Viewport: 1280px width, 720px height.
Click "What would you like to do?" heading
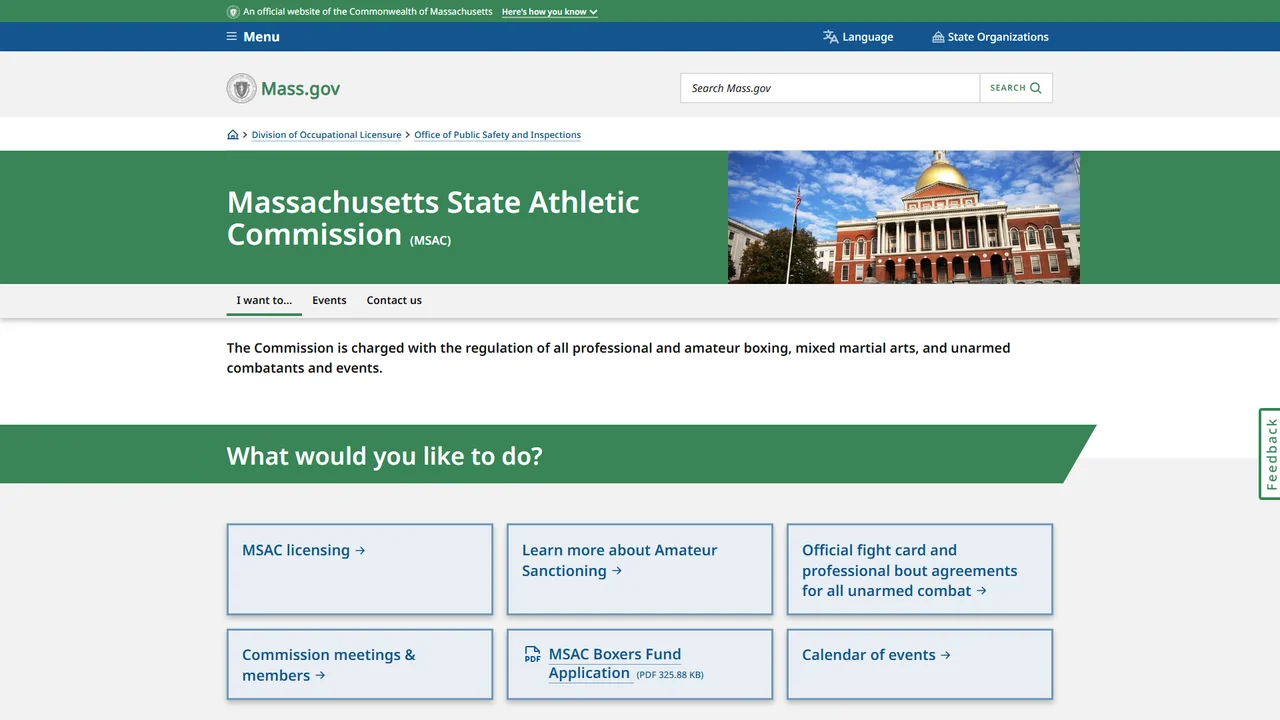(x=384, y=456)
